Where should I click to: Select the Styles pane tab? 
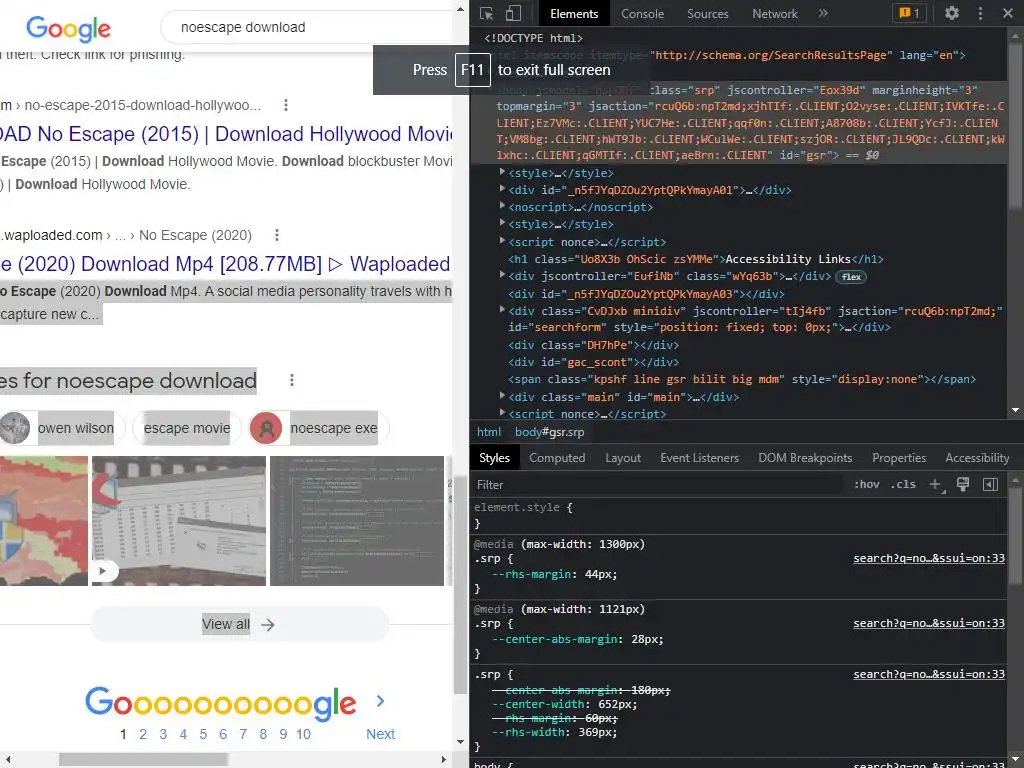[x=494, y=458]
